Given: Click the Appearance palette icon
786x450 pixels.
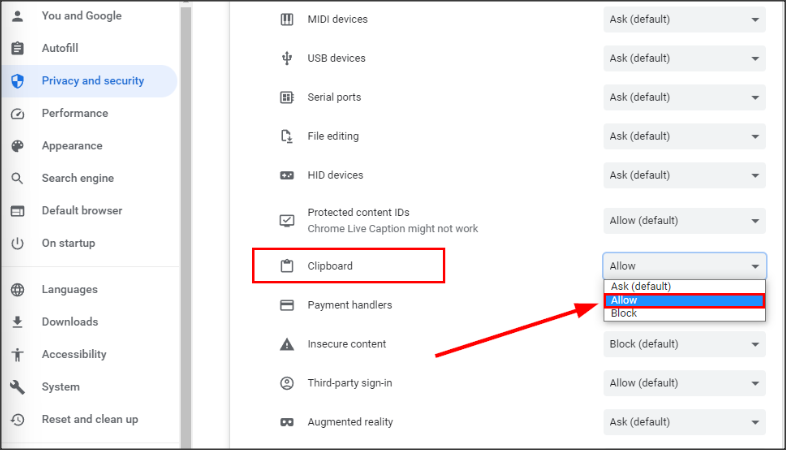Looking at the screenshot, I should tap(17, 146).
